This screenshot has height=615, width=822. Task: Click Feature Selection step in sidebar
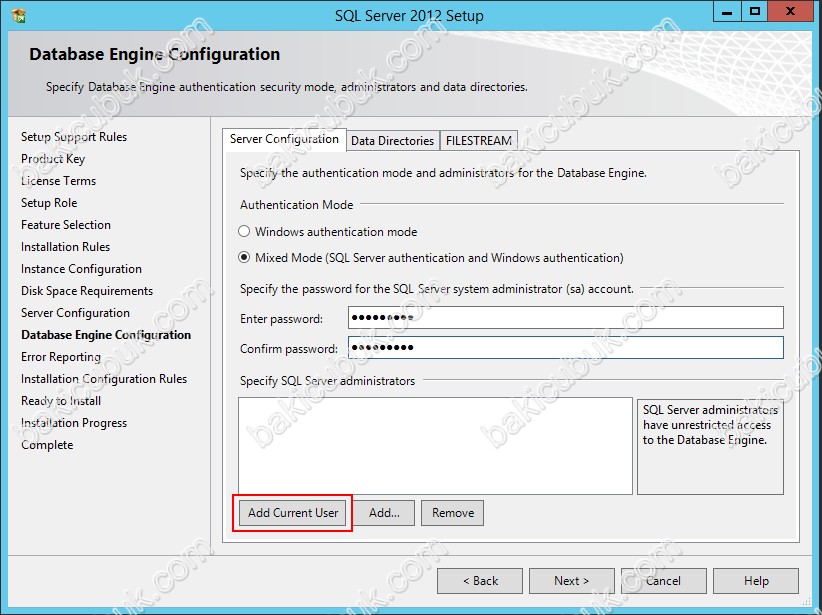(x=66, y=225)
